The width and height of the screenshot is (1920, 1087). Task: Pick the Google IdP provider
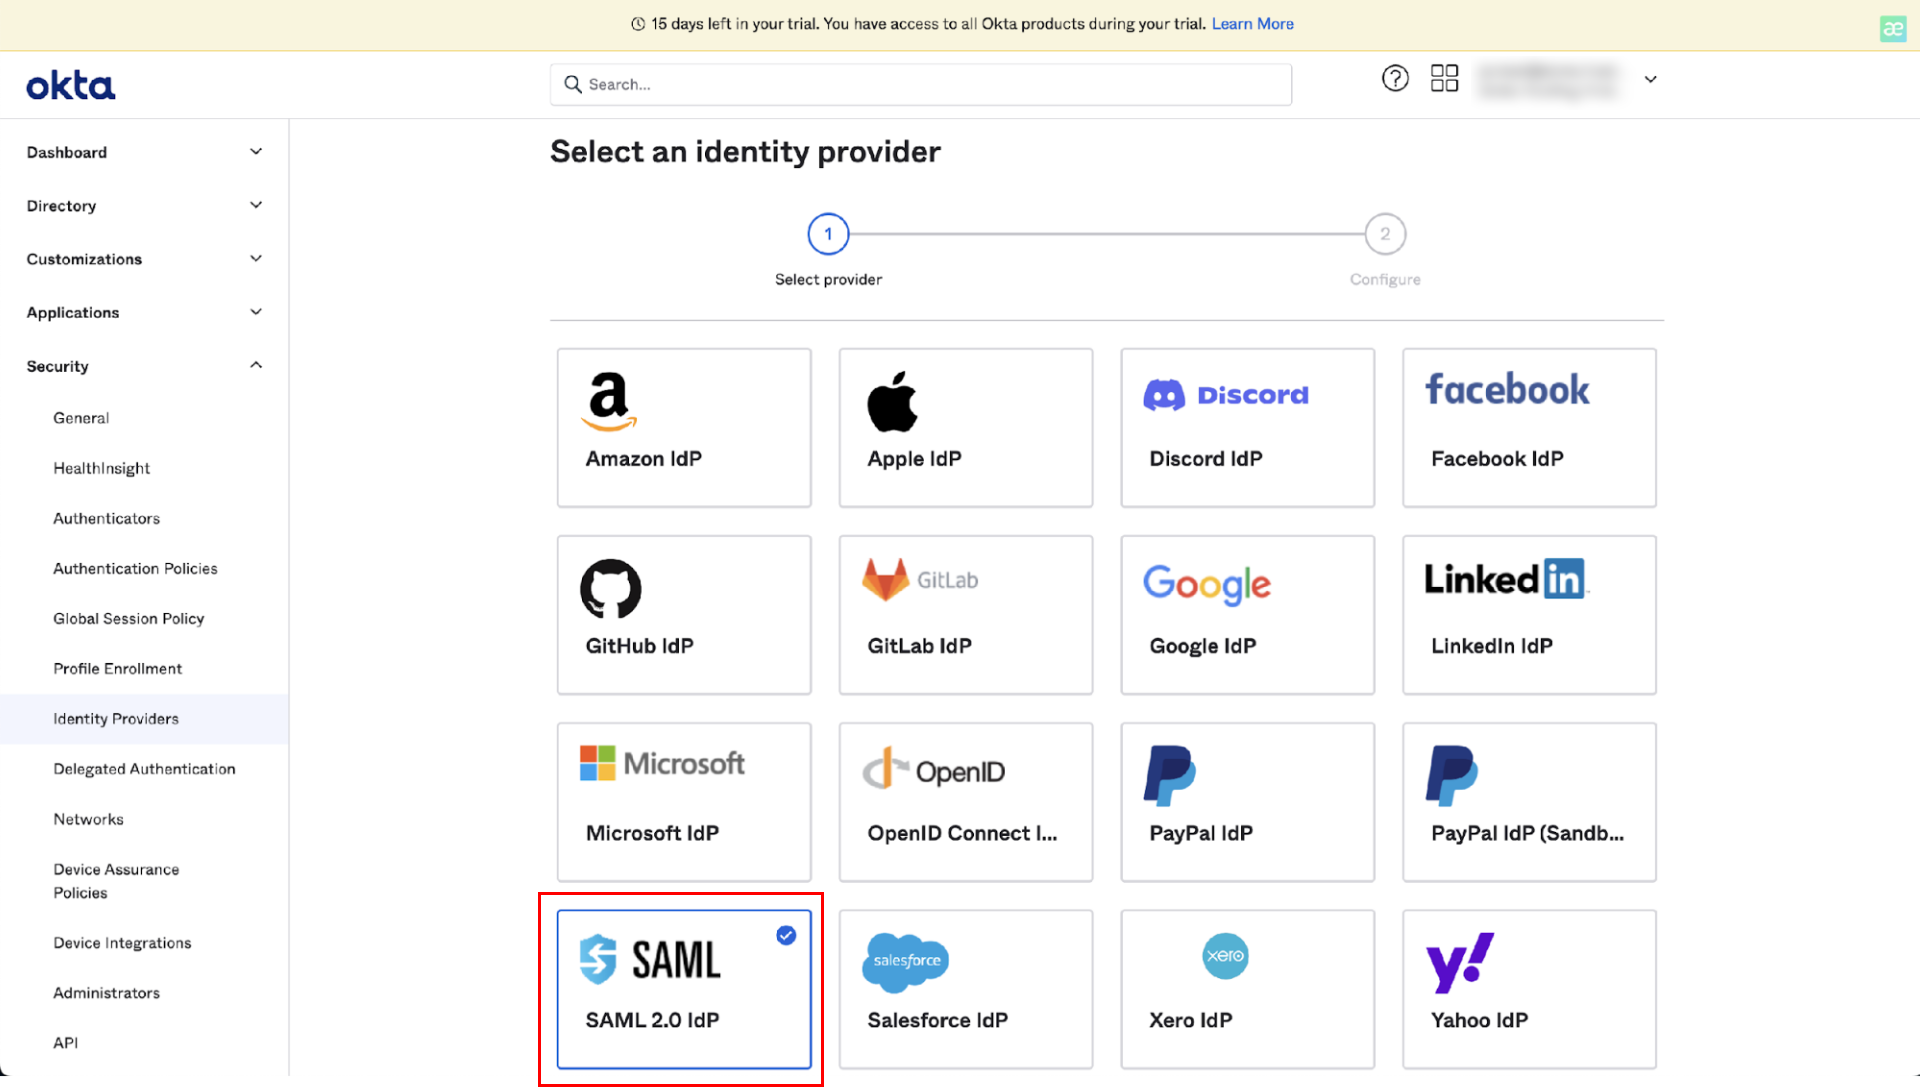[1247, 614]
